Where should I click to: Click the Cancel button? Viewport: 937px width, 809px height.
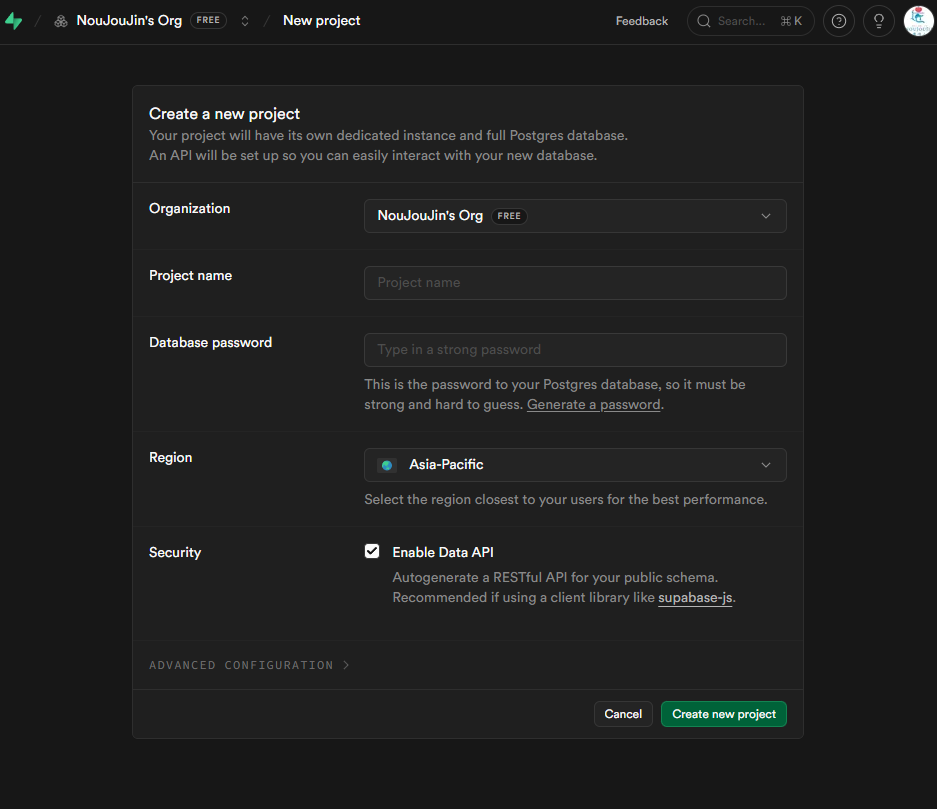[623, 714]
